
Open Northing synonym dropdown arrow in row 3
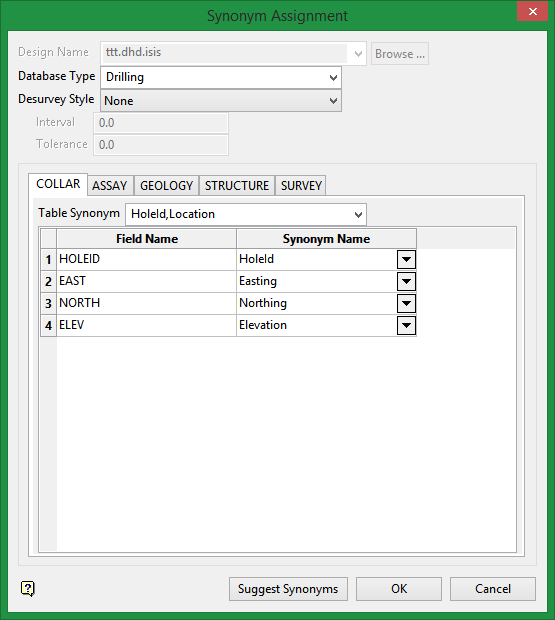click(x=406, y=304)
